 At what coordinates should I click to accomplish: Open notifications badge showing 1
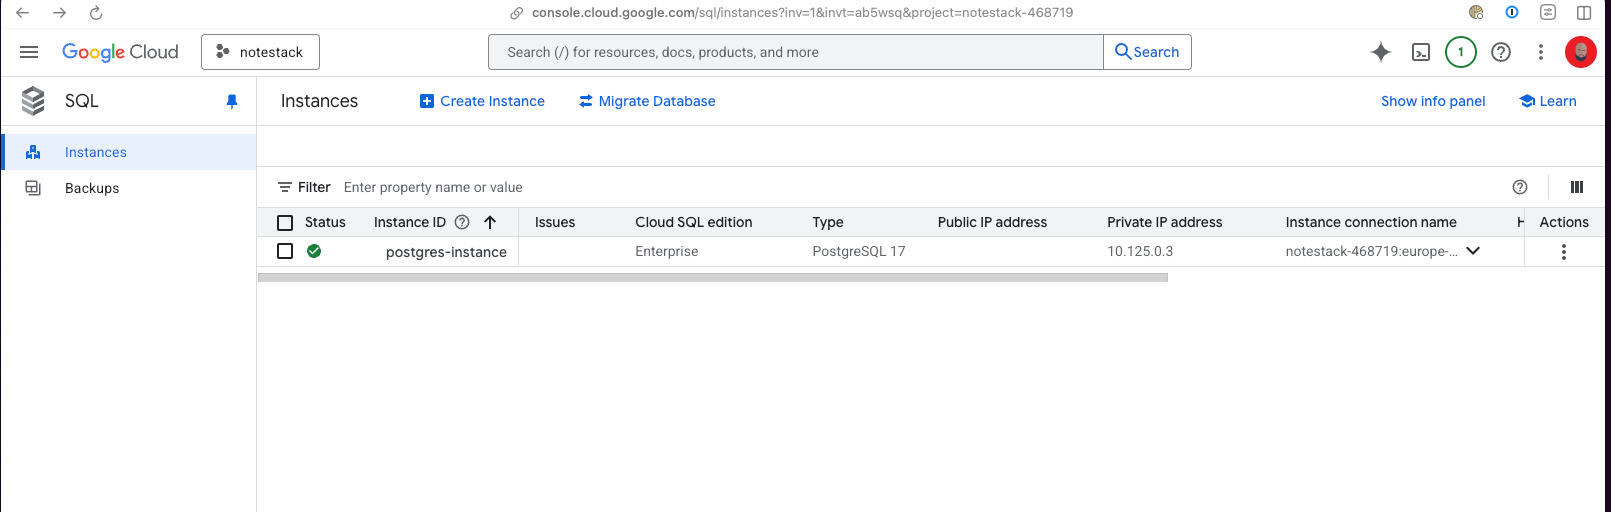pyautogui.click(x=1461, y=52)
